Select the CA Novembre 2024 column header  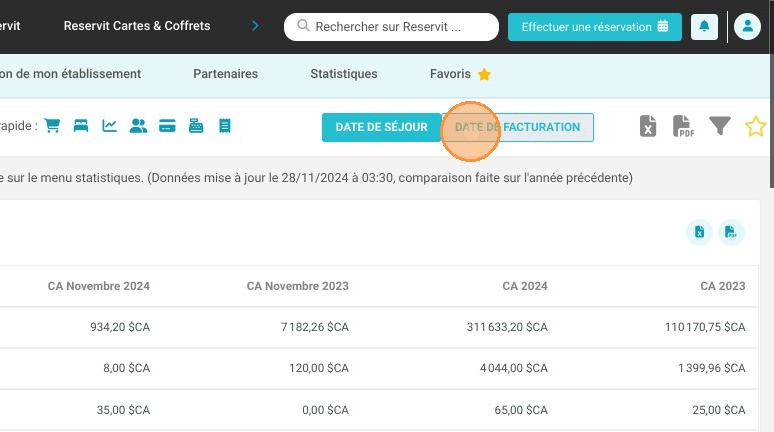[99, 286]
